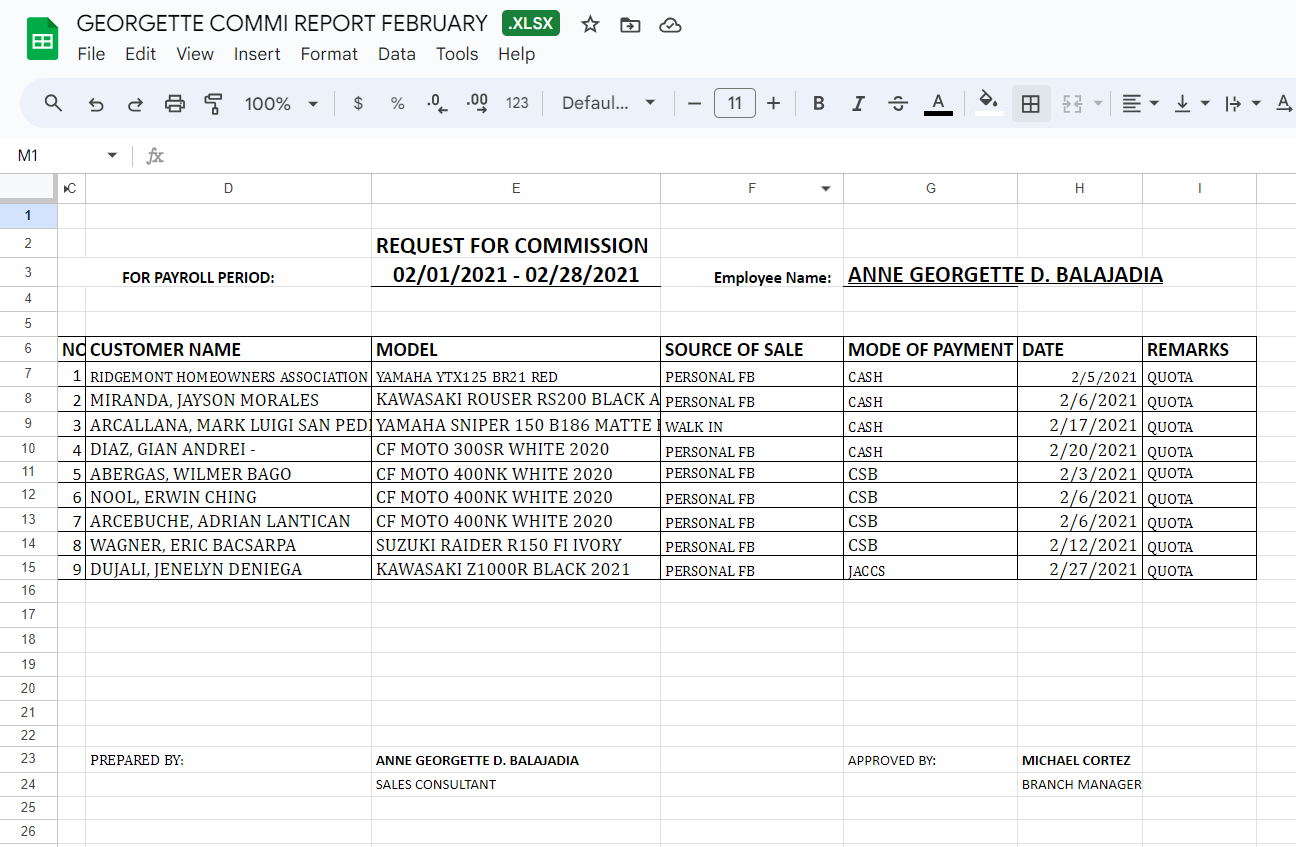Toggle strikethrough formatting
The width and height of the screenshot is (1296, 847).
(898, 103)
